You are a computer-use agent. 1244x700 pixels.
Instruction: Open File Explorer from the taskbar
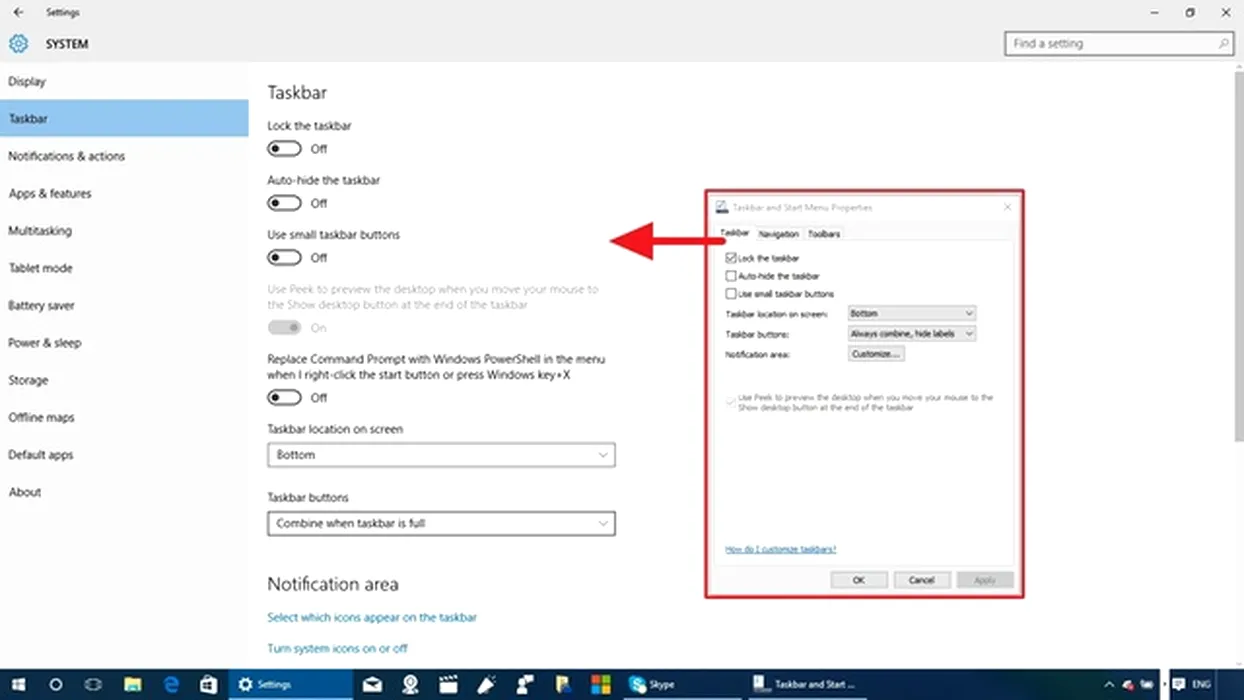132,685
